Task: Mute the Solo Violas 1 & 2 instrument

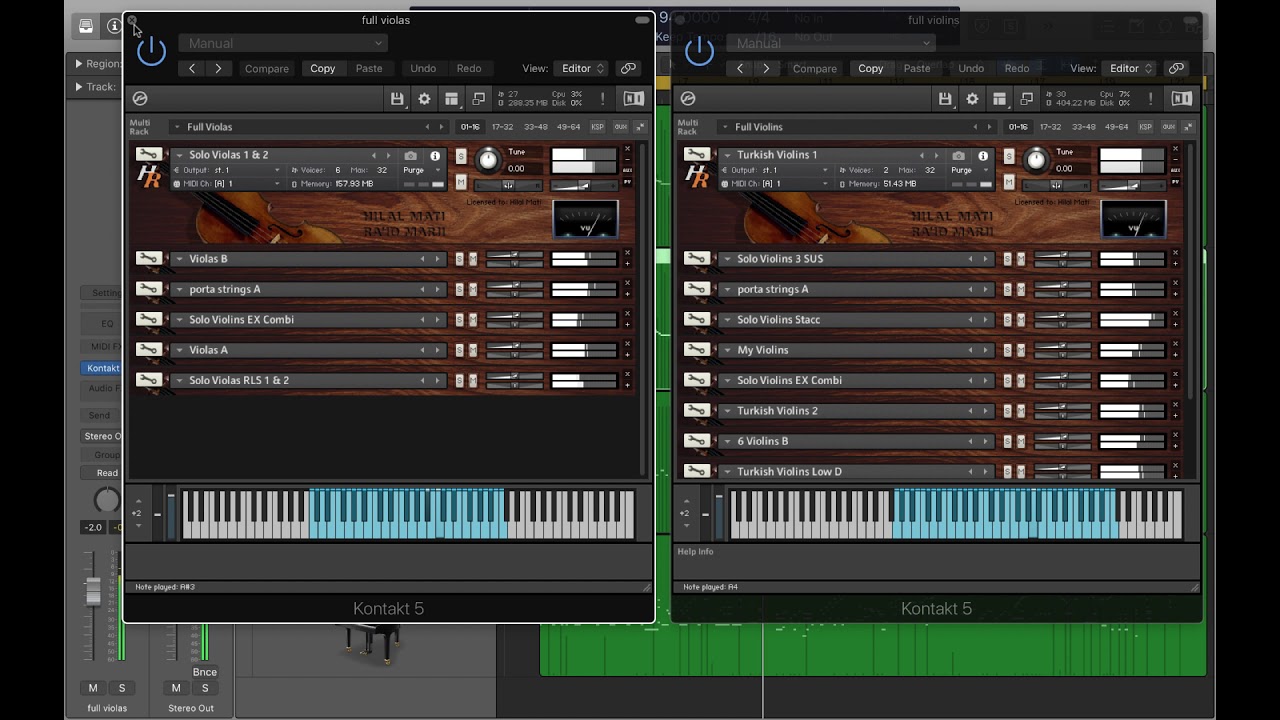Action: [x=461, y=182]
